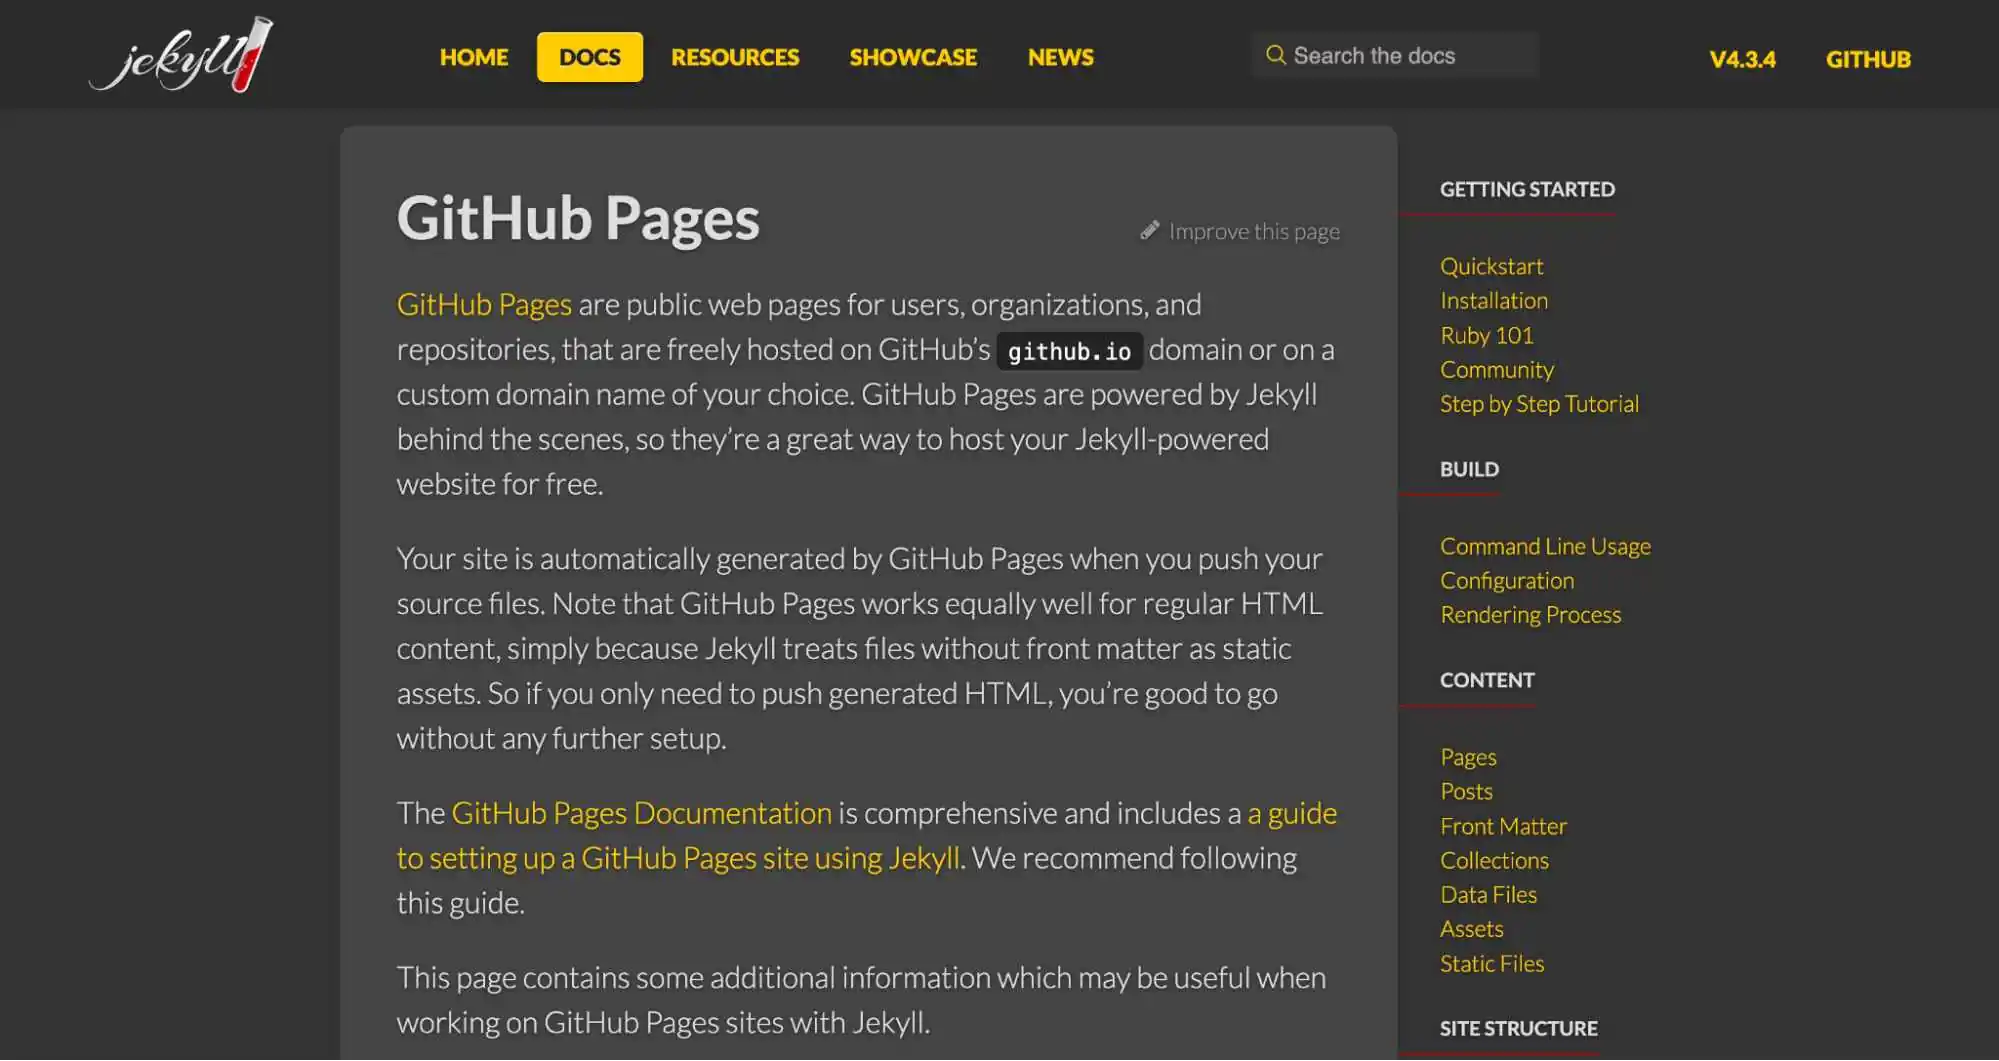This screenshot has width=1999, height=1061.
Task: Focus the Search the docs field
Action: click(x=1395, y=55)
